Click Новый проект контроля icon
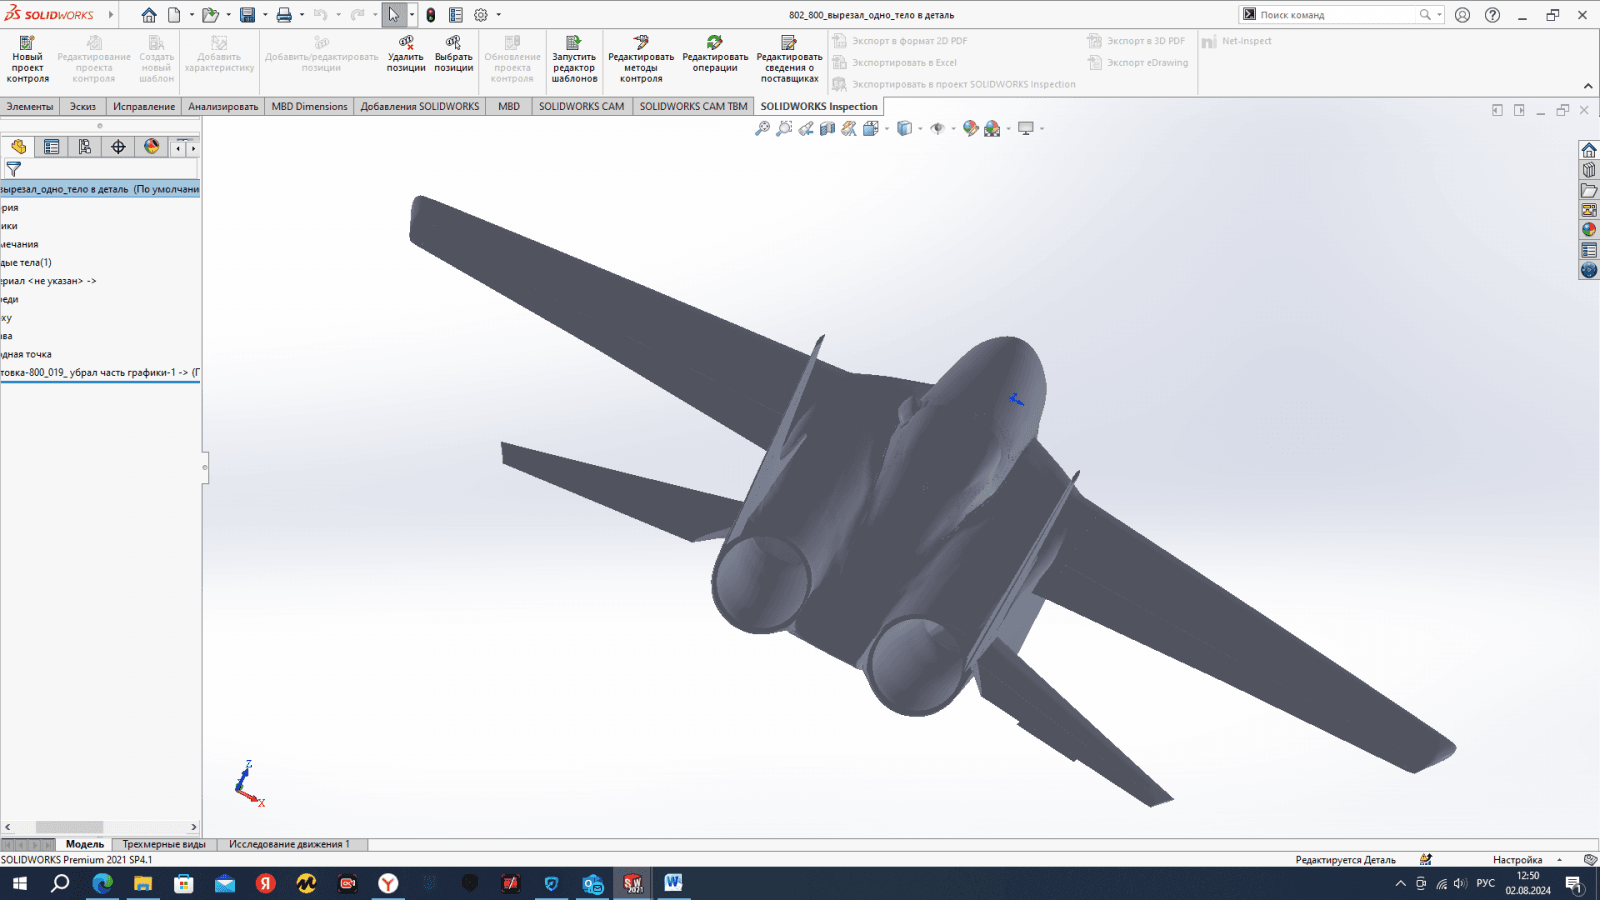 click(27, 59)
